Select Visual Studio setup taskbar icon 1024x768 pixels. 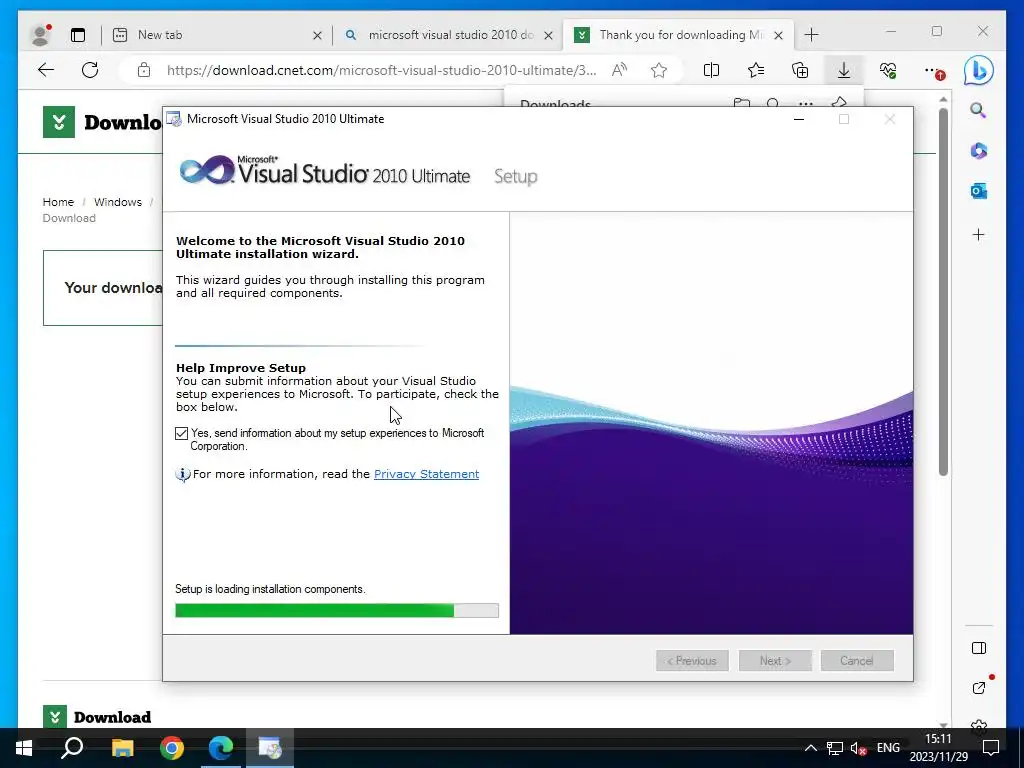(x=270, y=748)
